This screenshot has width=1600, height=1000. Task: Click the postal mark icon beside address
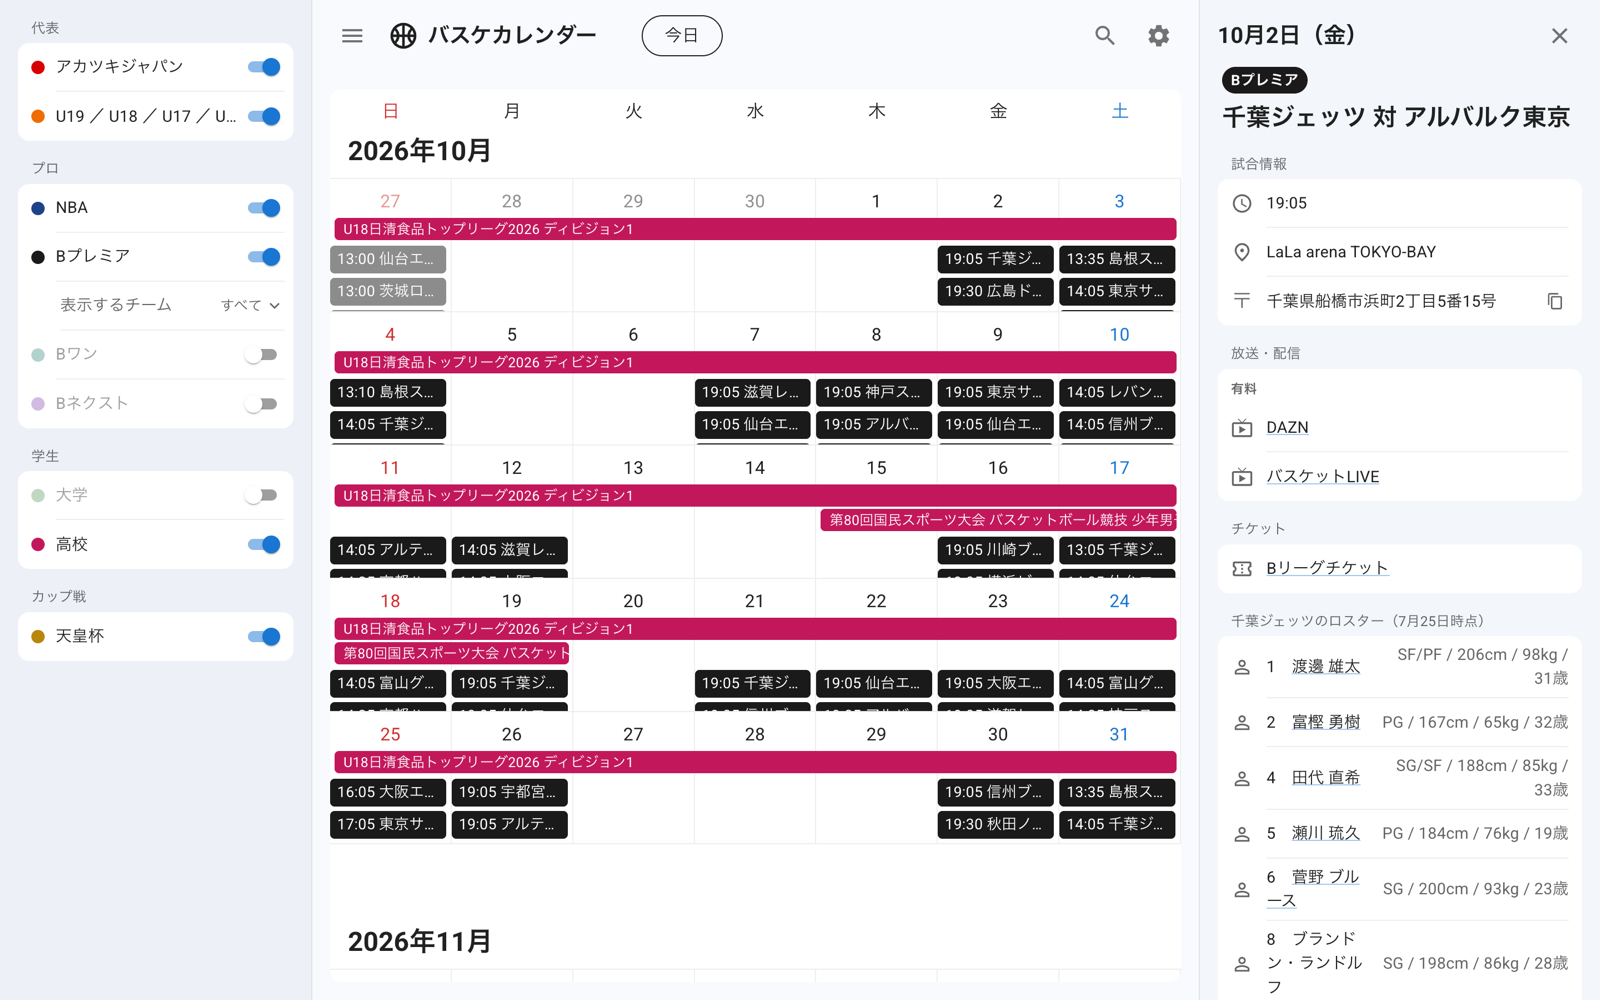1242,301
